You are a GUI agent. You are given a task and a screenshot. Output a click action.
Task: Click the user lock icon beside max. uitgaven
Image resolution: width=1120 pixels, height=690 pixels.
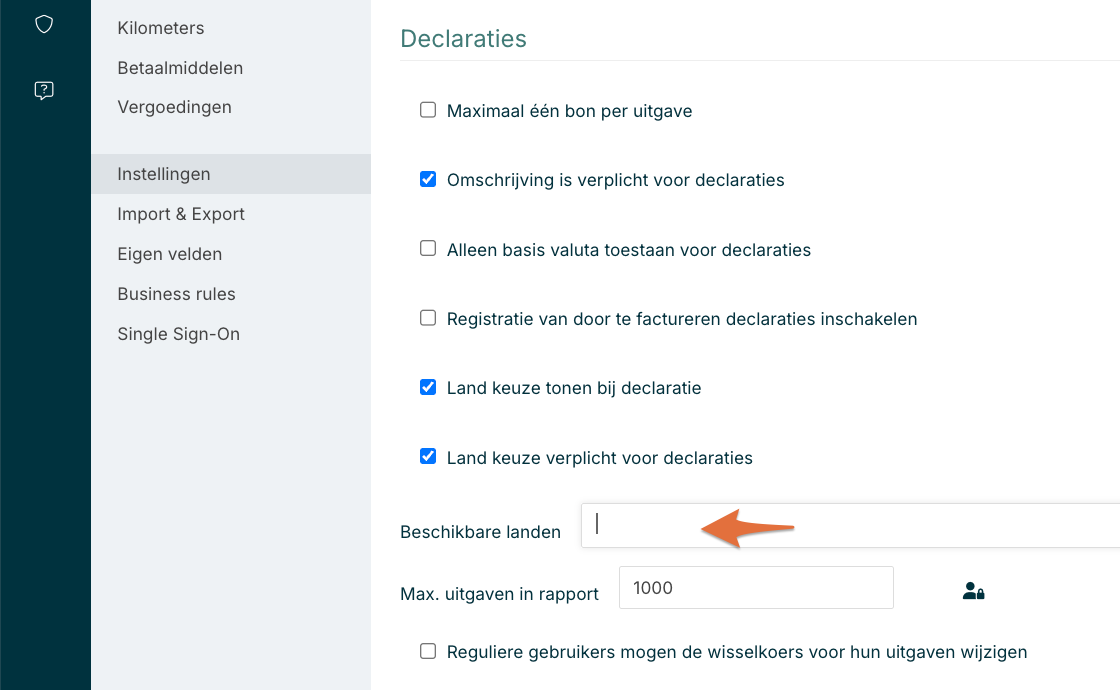coord(973,591)
